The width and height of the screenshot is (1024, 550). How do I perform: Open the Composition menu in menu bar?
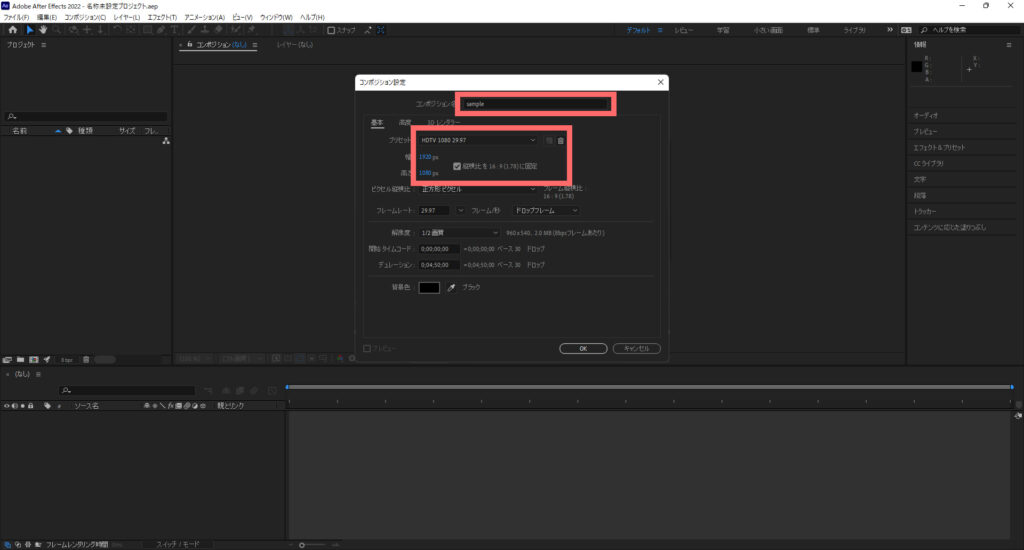84,18
